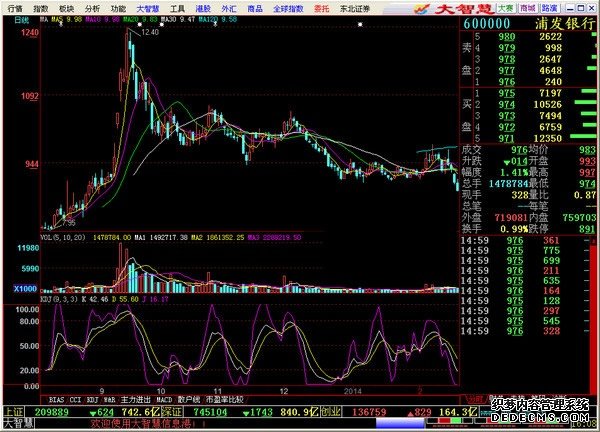600x432 pixels.
Task: Open the 大智慧 menu item
Action: coord(148,8)
